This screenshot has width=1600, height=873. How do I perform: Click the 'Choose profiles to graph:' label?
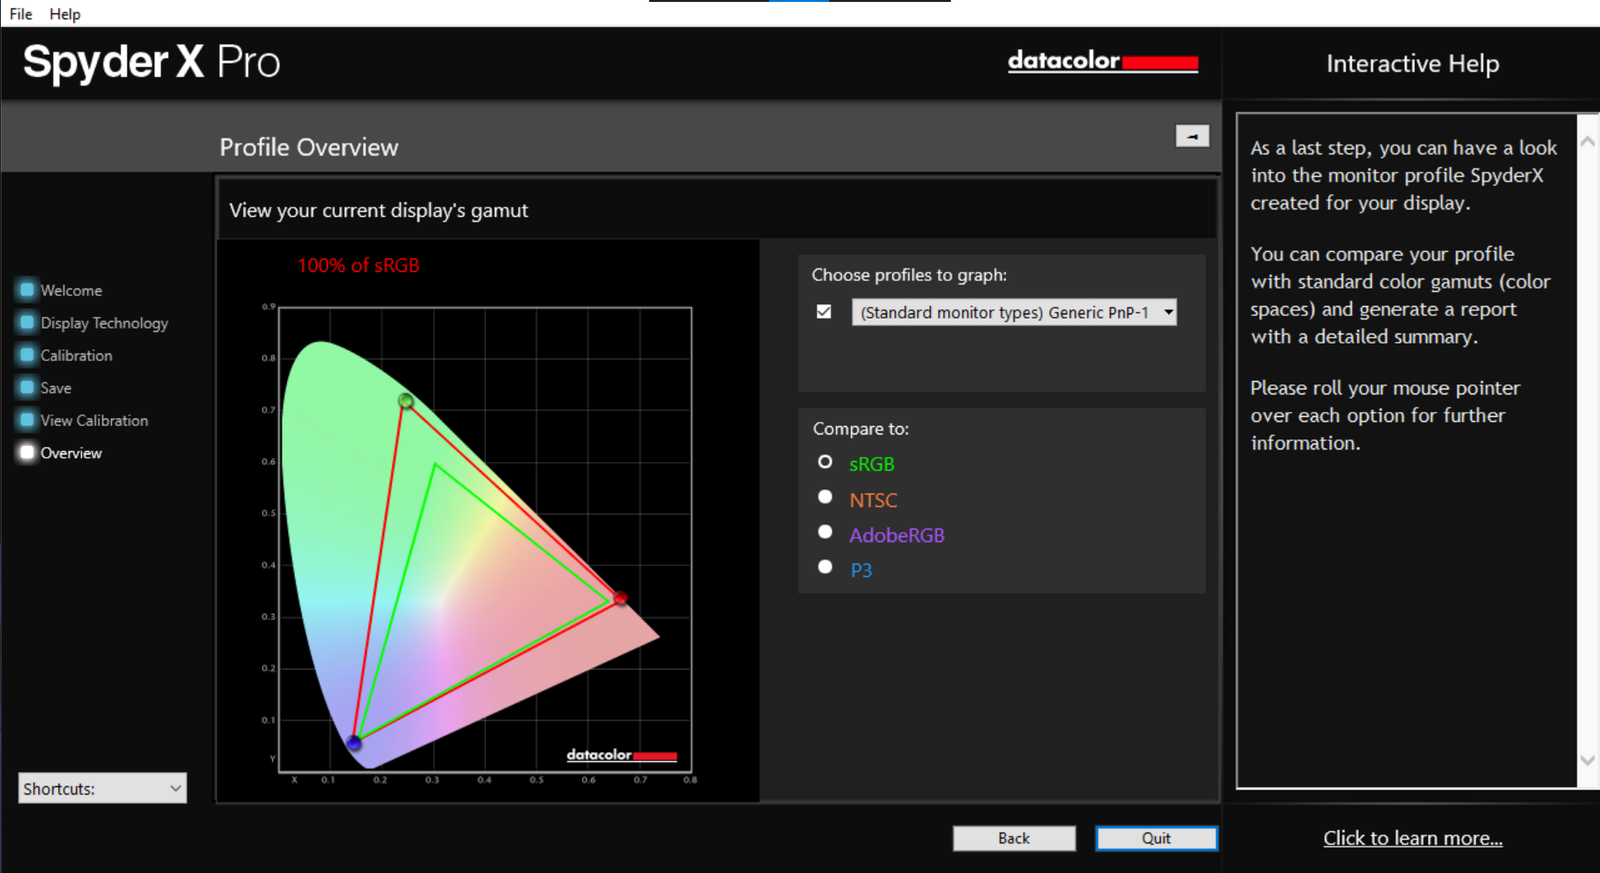click(x=909, y=275)
